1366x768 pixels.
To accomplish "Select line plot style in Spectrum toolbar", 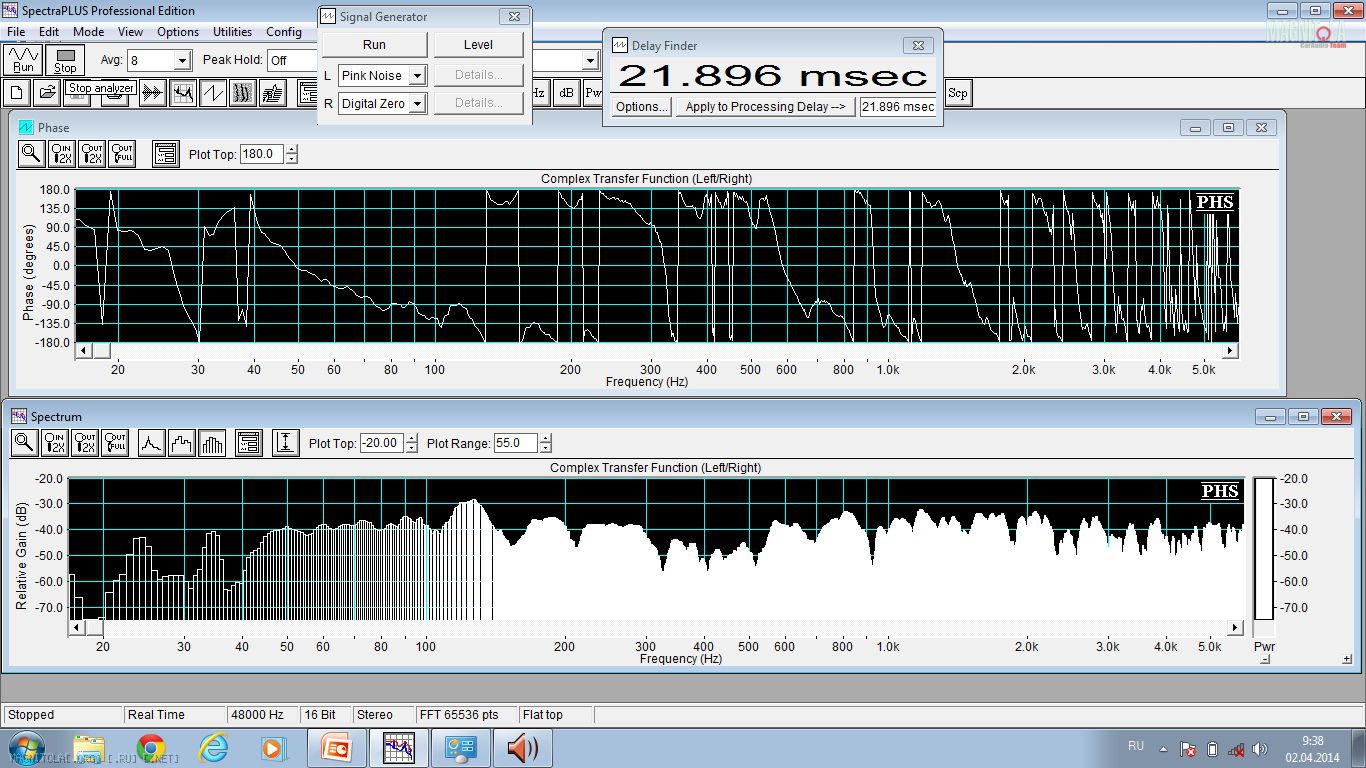I will click(x=151, y=443).
